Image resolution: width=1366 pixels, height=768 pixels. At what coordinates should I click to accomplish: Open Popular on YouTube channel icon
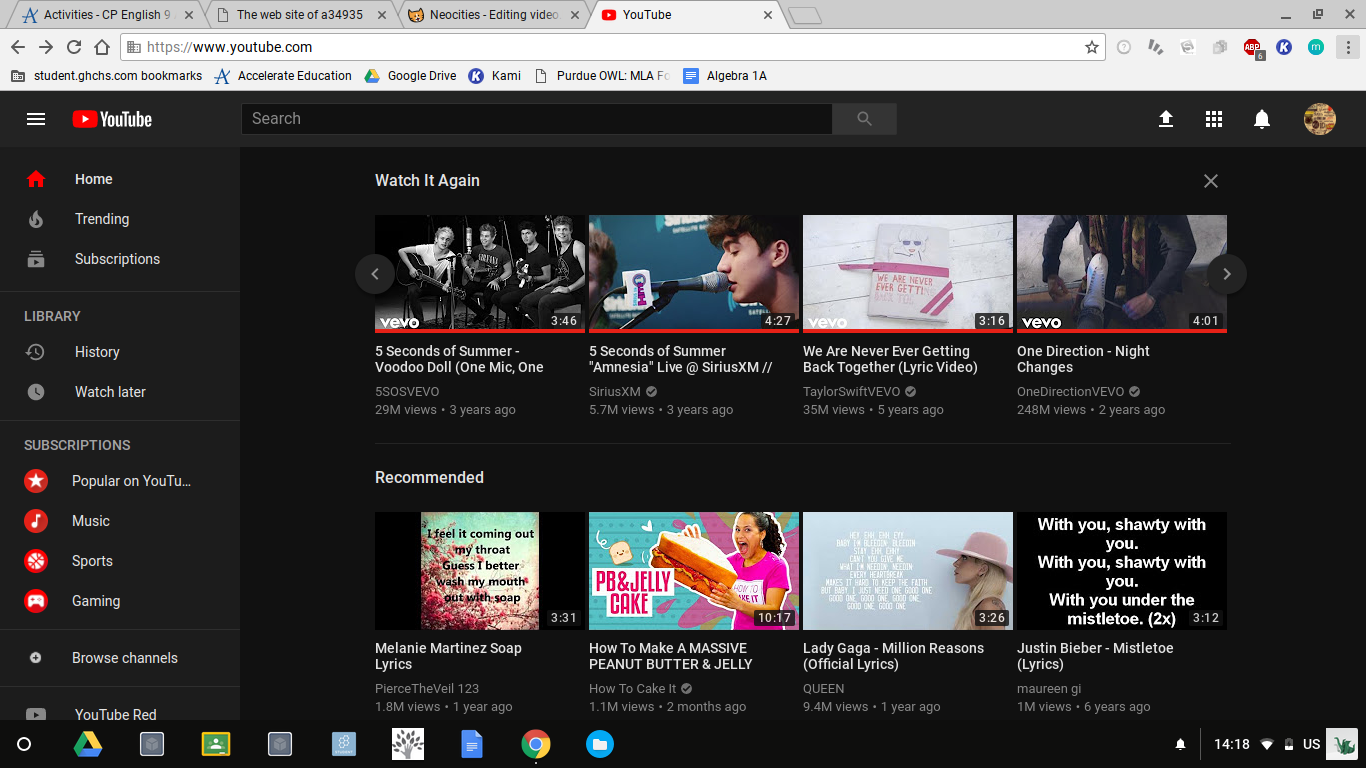coord(36,481)
